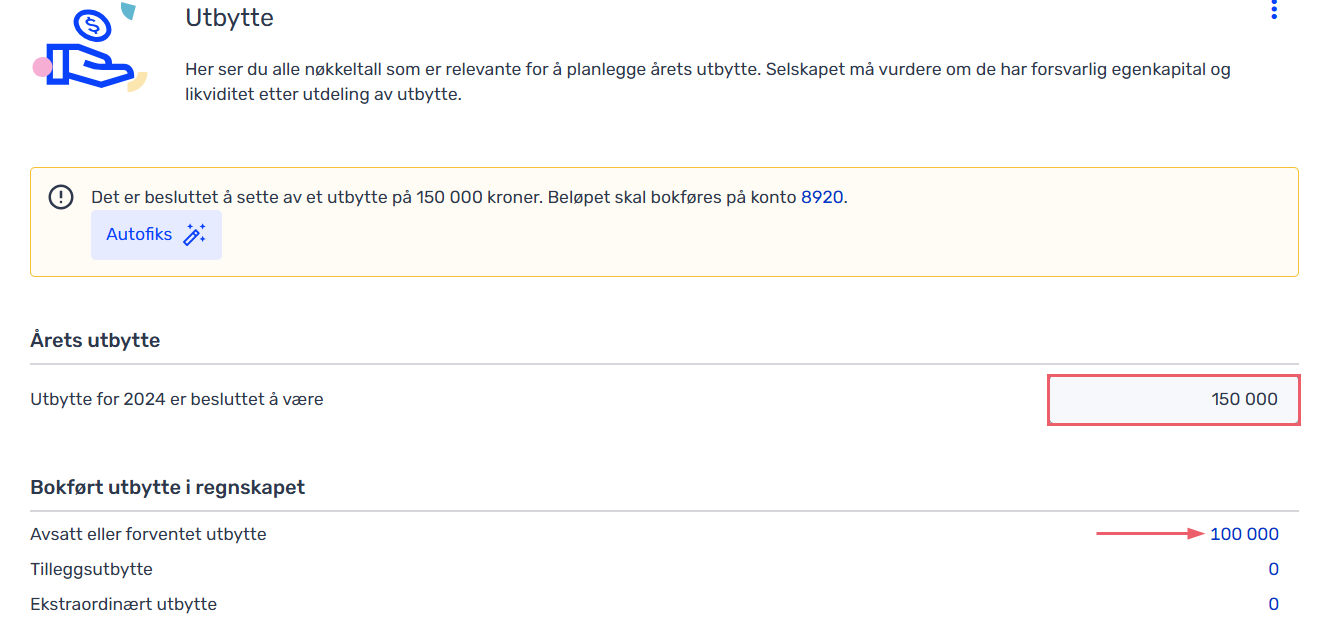Open the three-dot more options menu

(1274, 10)
